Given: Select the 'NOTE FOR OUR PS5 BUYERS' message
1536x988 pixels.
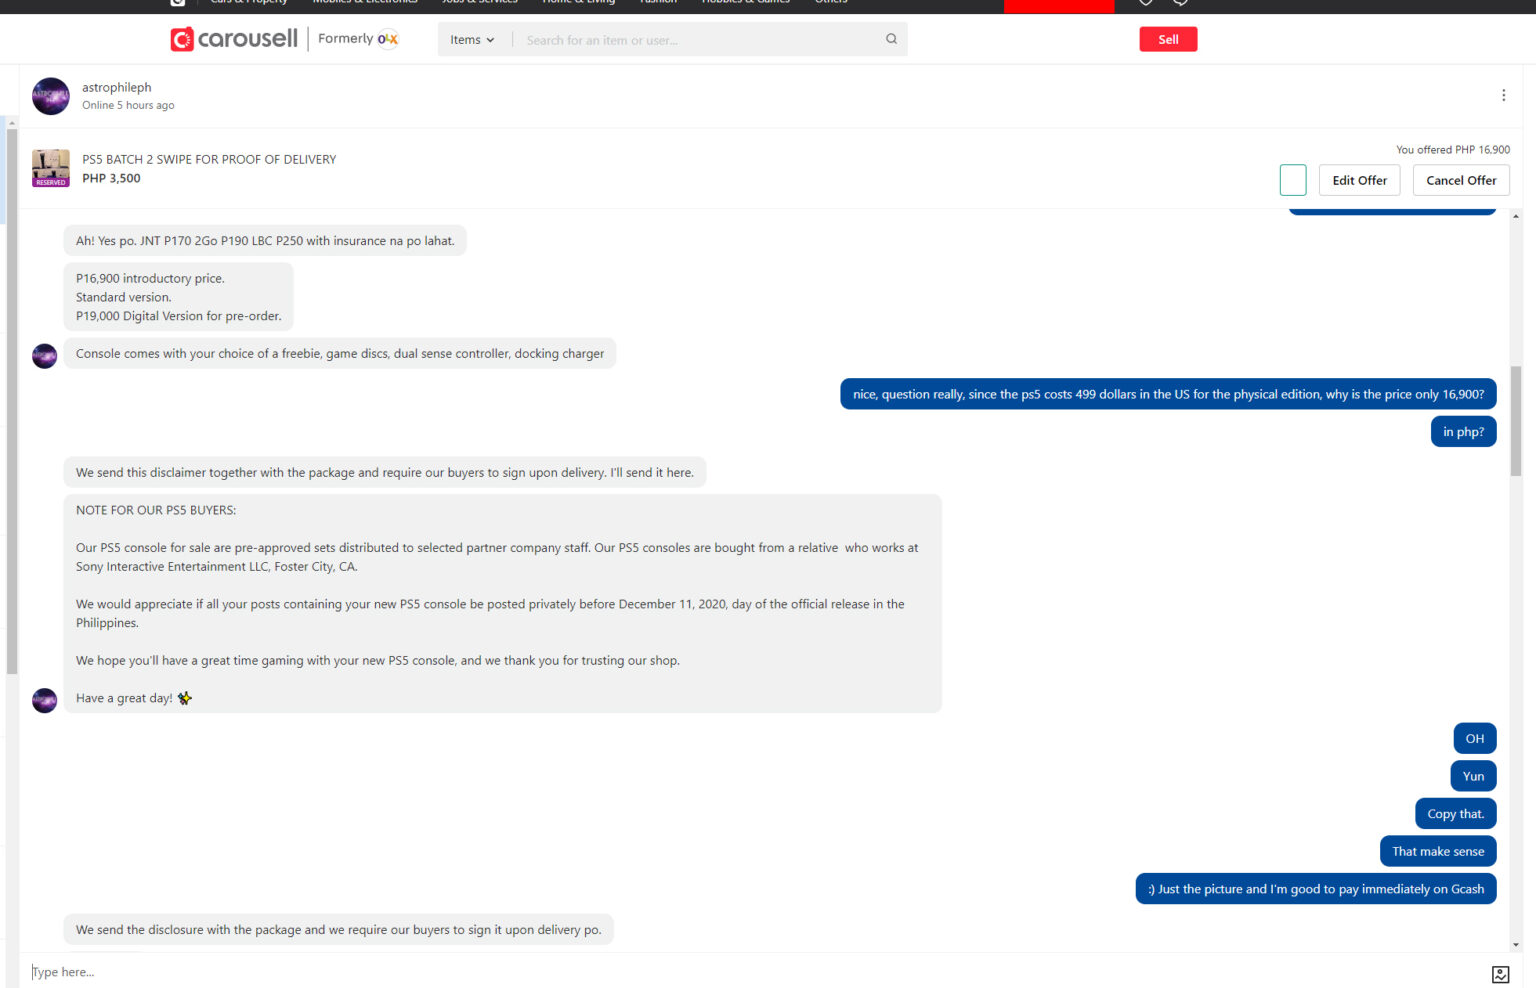Looking at the screenshot, I should pyautogui.click(x=503, y=604).
